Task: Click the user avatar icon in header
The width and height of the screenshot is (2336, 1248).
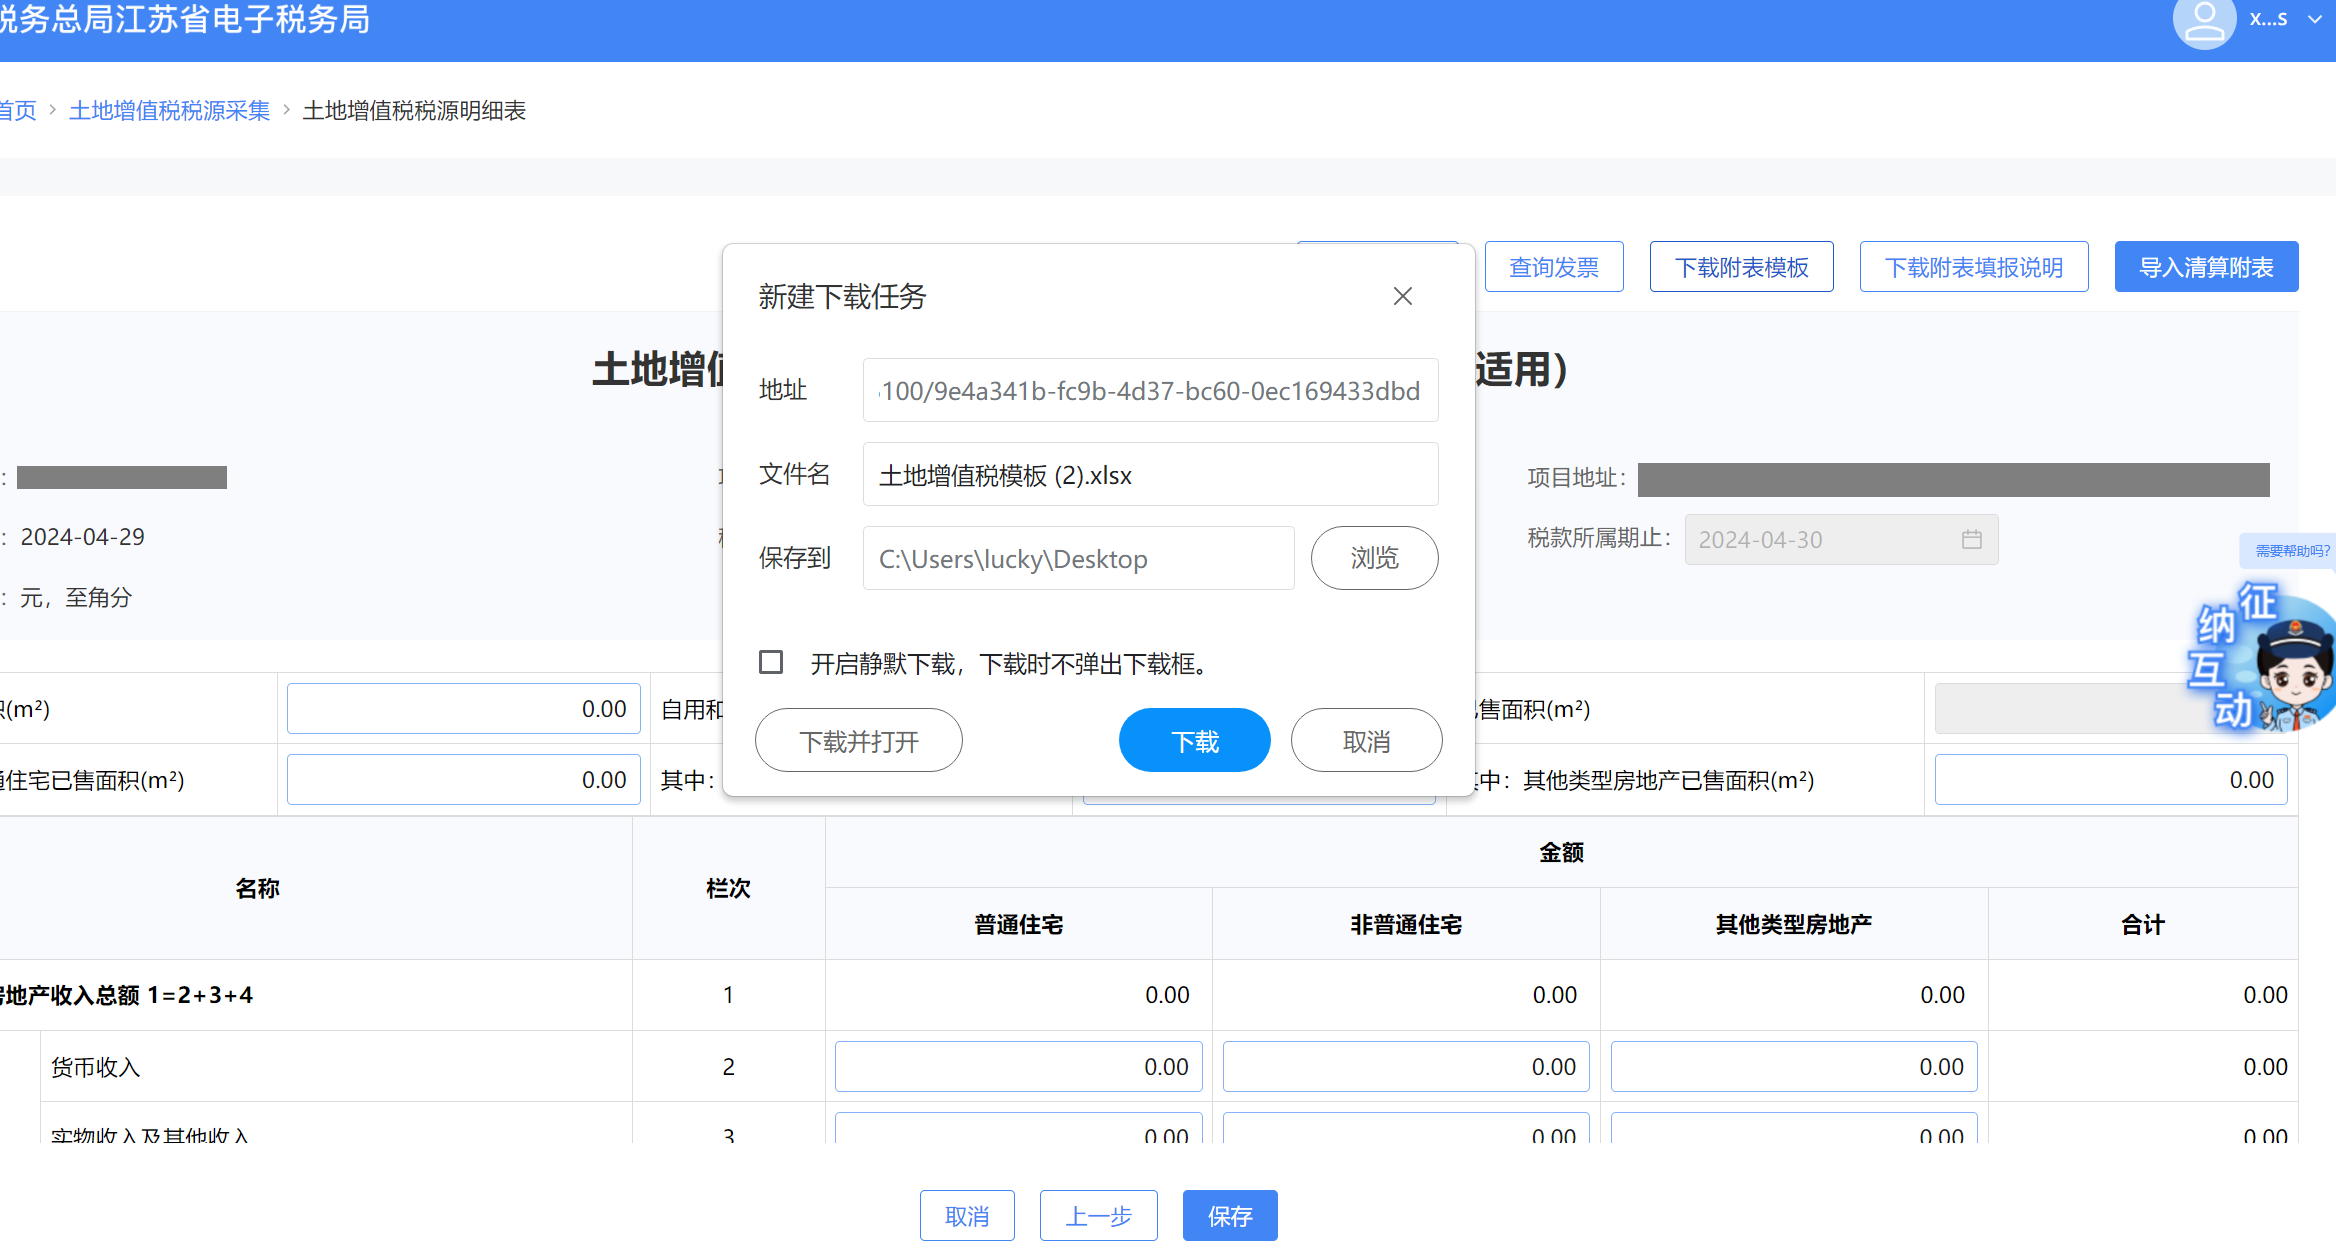Action: 2203,22
